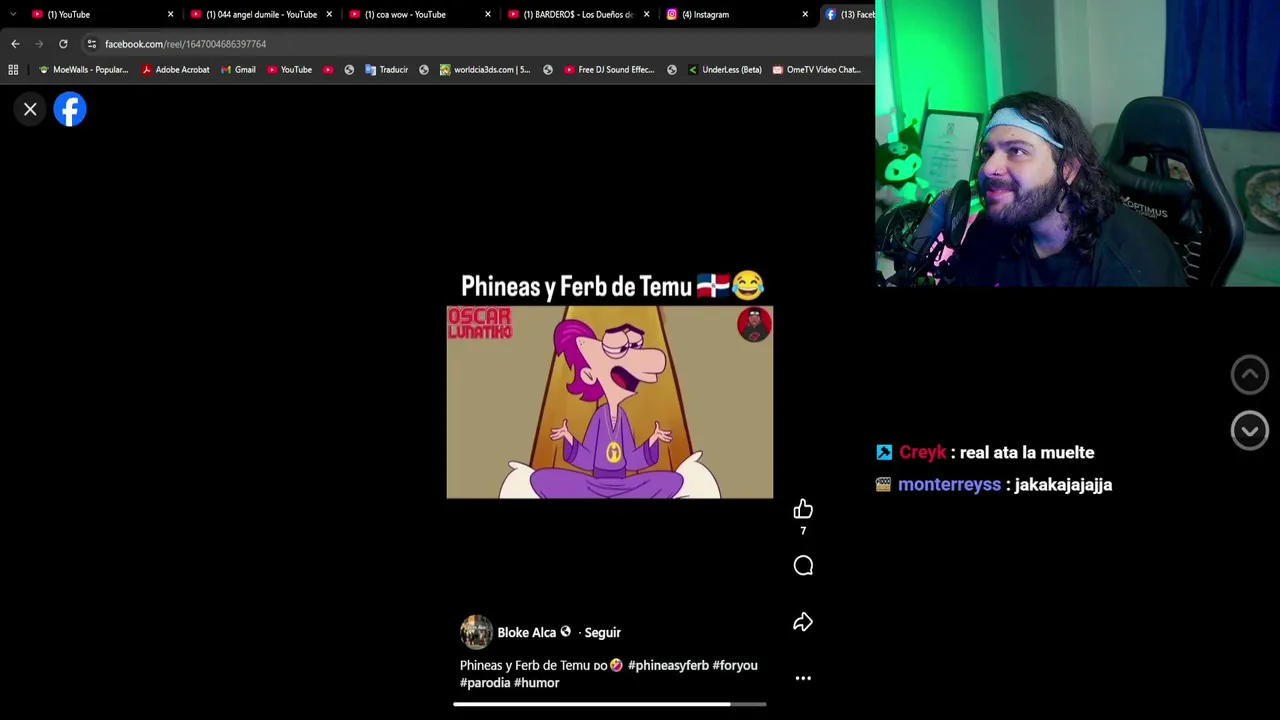This screenshot has height=720, width=1280.
Task: Like the reel with the thumbs-up icon
Action: click(x=803, y=510)
